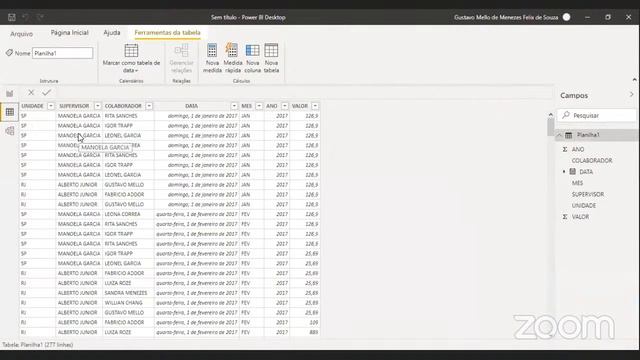Image resolution: width=640 pixels, height=360 pixels.
Task: Click the redo arrow in title bar
Action: [40, 17]
